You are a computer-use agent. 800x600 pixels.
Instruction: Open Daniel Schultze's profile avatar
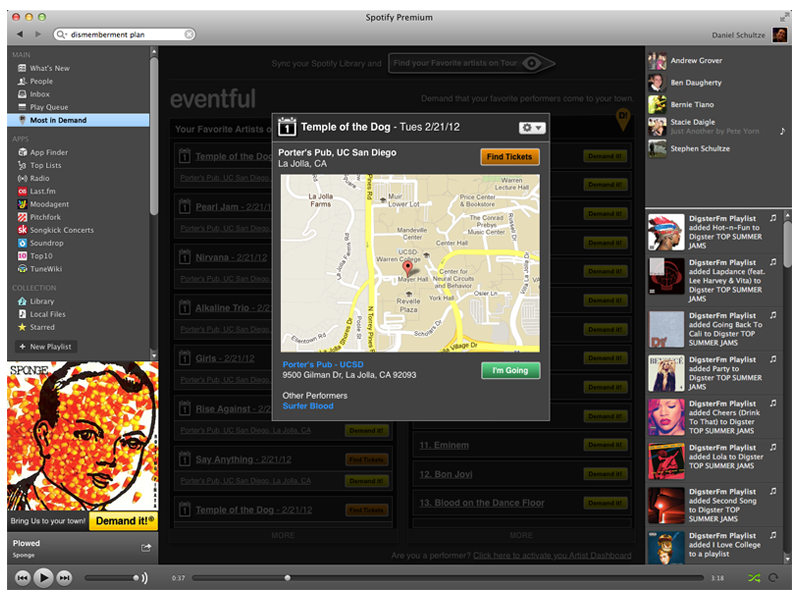(780, 35)
